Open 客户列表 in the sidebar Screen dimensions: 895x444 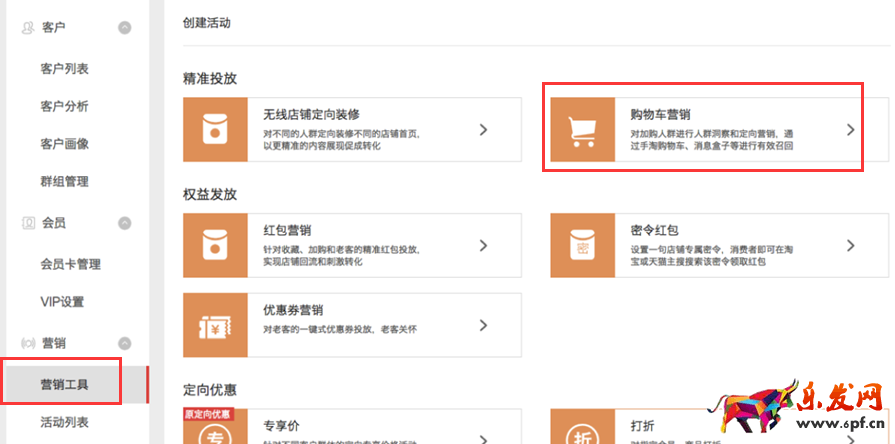65,68
